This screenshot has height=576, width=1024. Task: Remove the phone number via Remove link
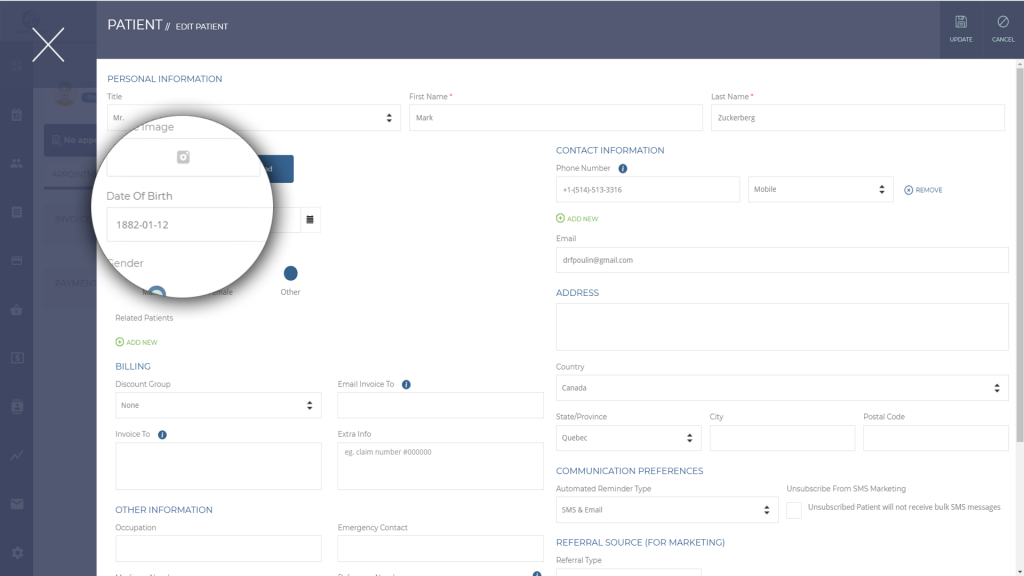[923, 190]
